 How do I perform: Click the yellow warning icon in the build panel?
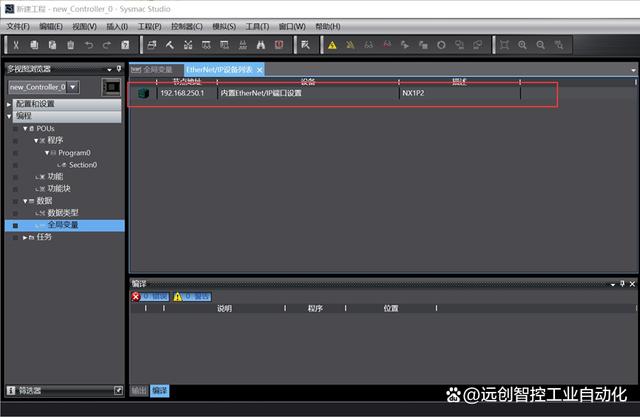click(178, 297)
